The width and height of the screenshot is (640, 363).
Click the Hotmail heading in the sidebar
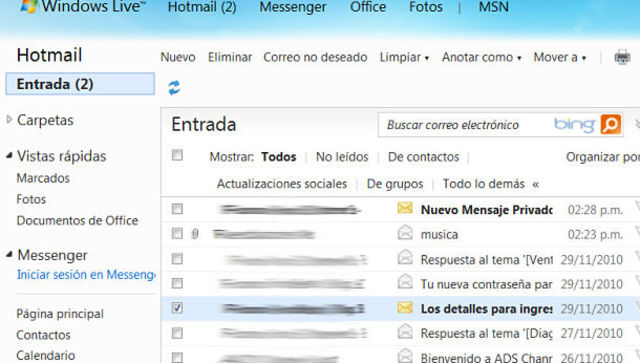click(49, 55)
